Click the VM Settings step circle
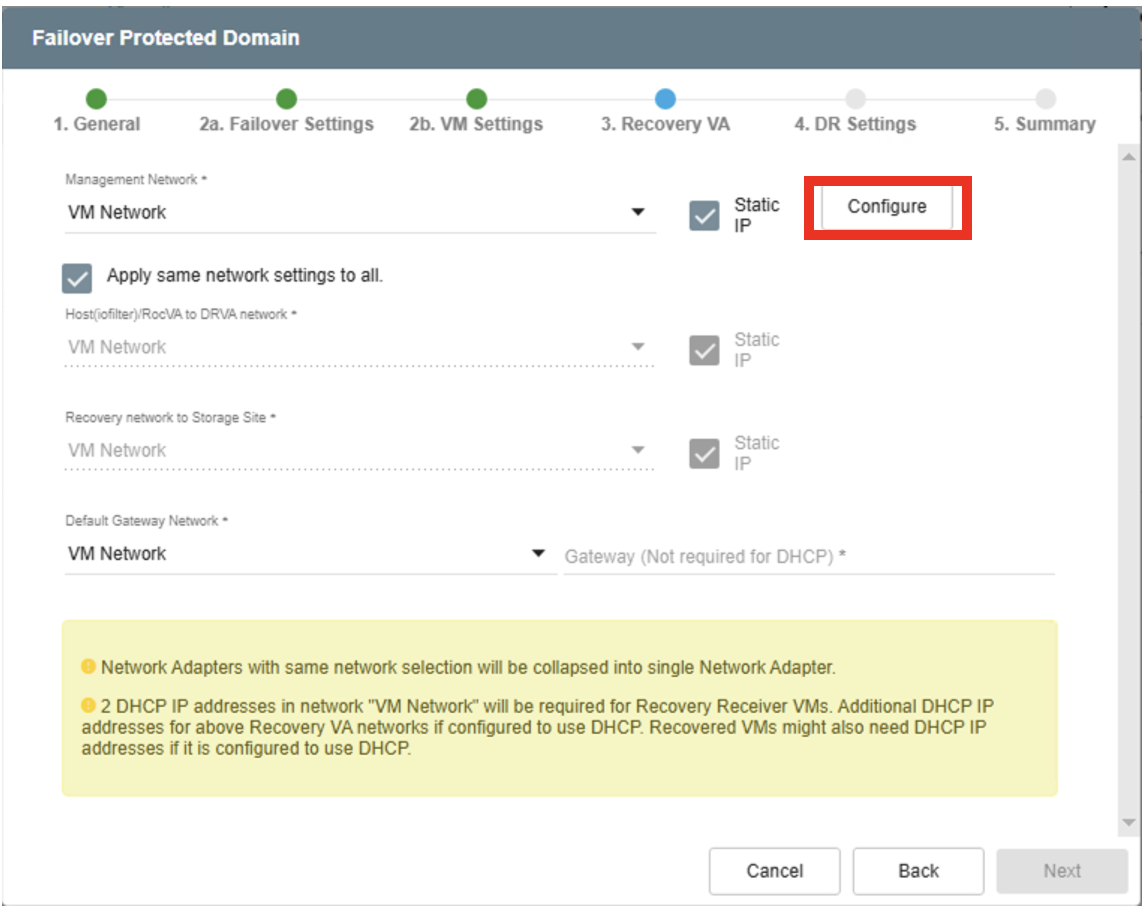The image size is (1144, 916). point(476,99)
